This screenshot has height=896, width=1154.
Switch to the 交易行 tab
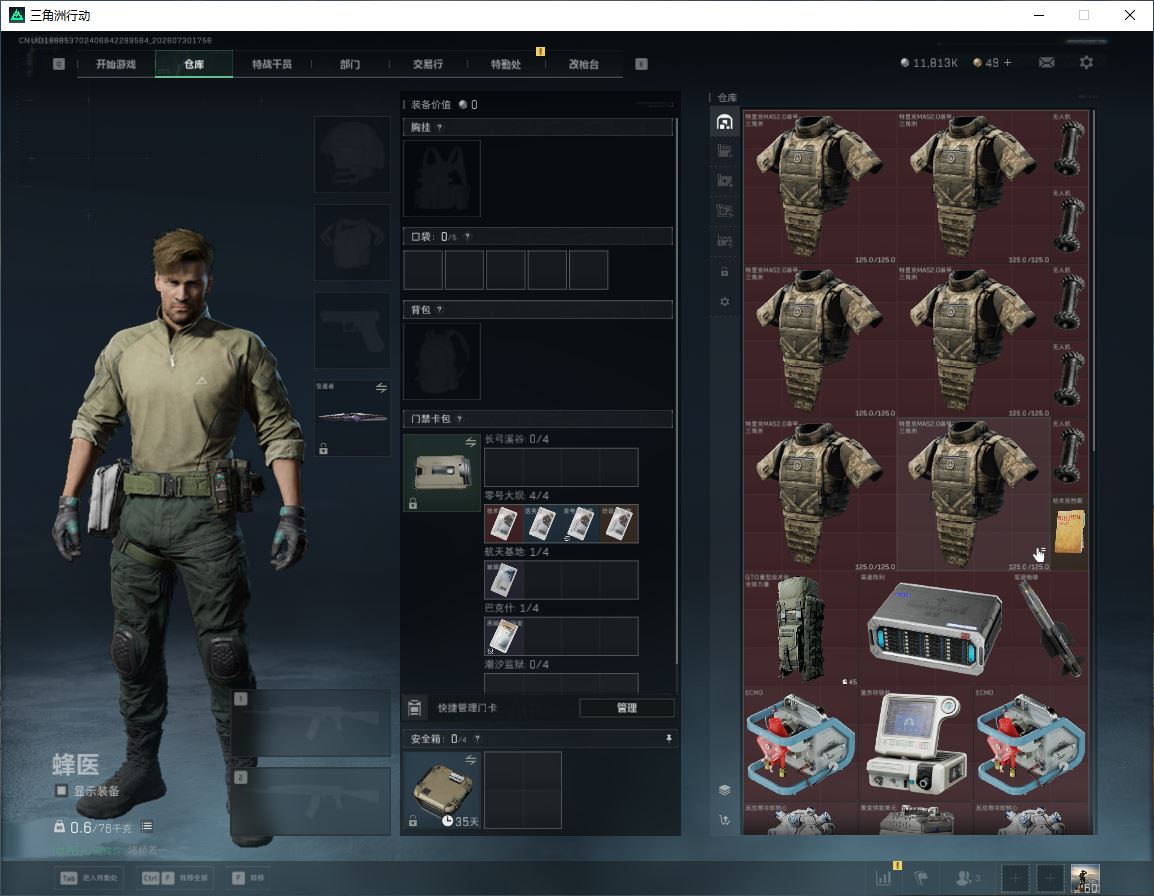coord(428,64)
